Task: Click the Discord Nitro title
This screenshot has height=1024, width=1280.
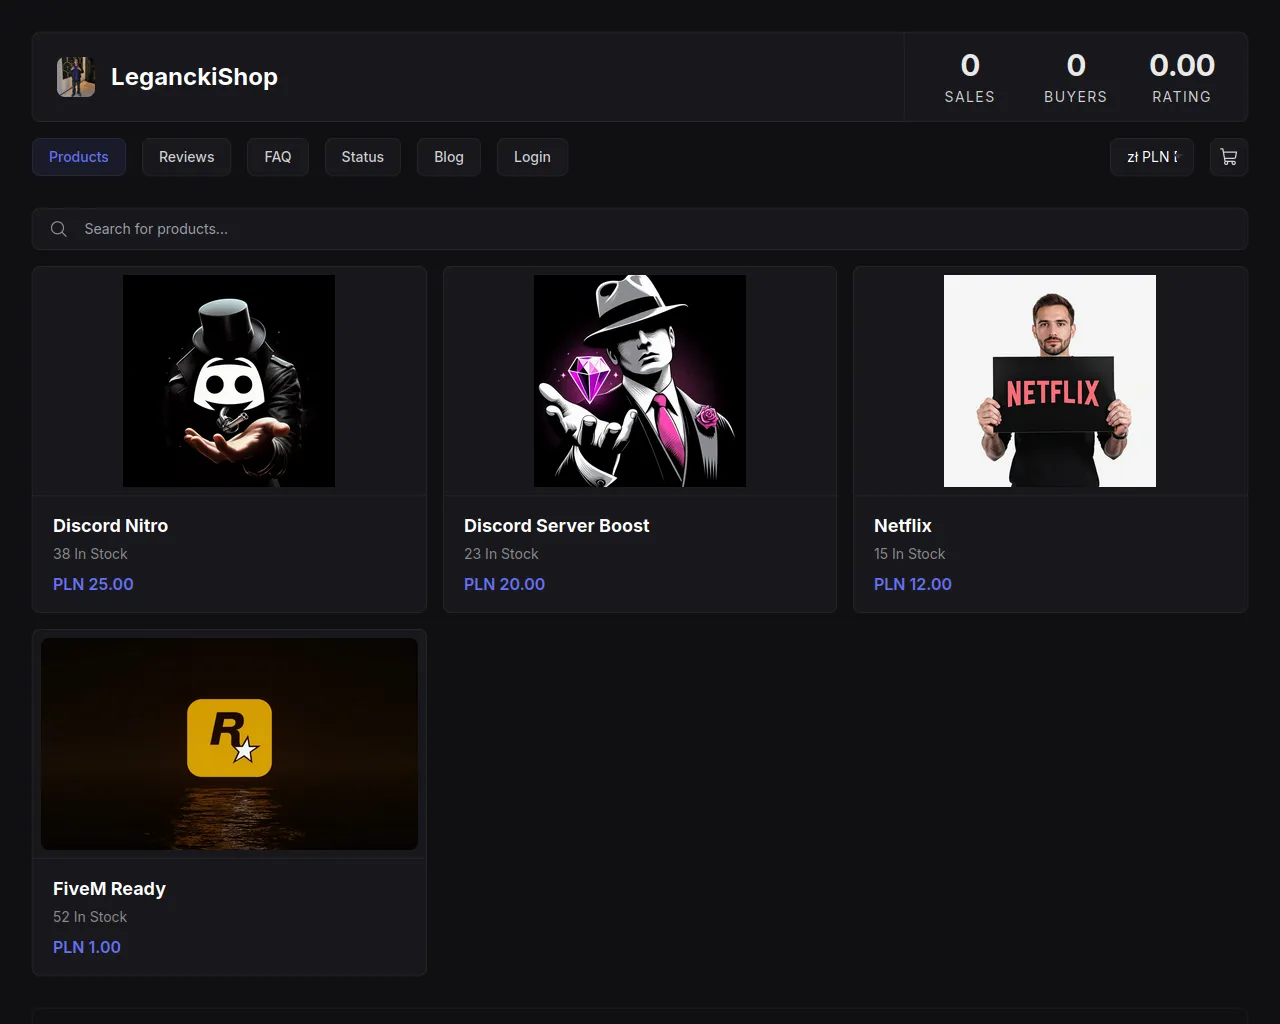Action: tap(110, 526)
